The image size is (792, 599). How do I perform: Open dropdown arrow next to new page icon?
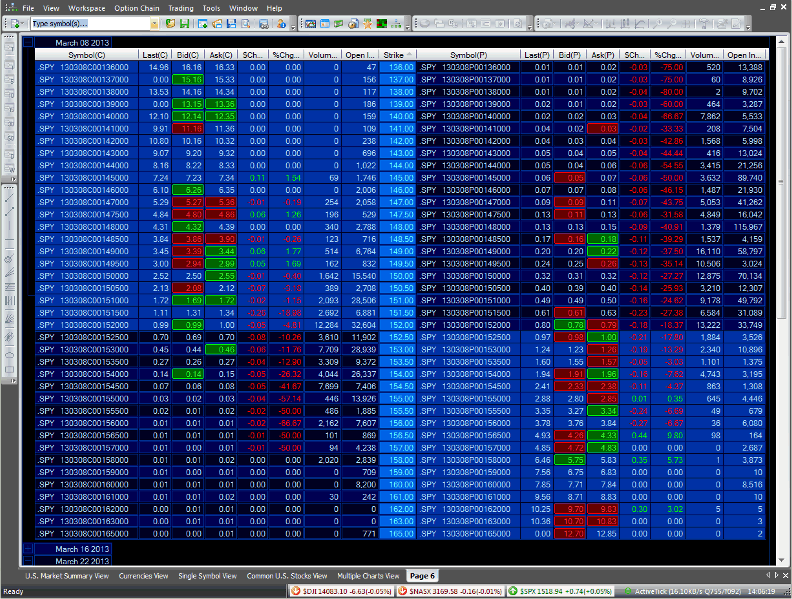coord(23,24)
